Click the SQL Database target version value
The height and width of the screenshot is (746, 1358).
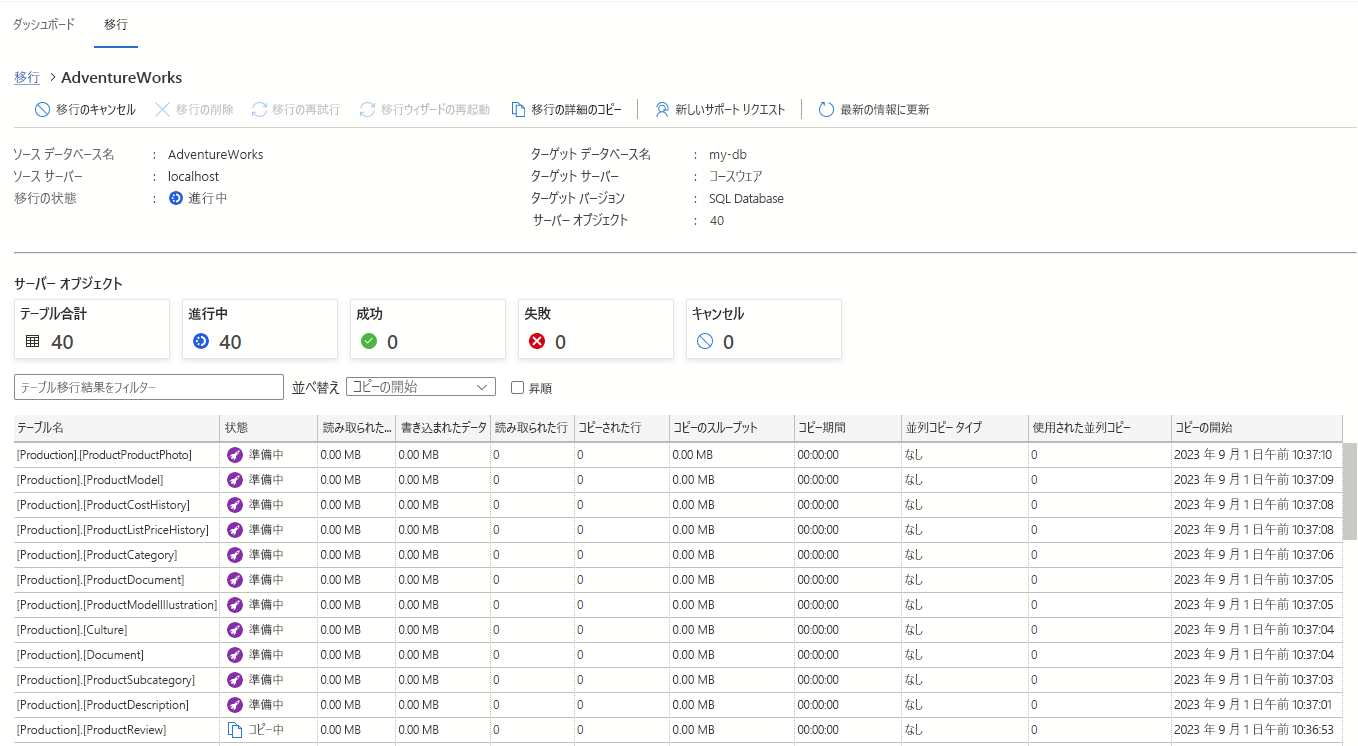[746, 199]
